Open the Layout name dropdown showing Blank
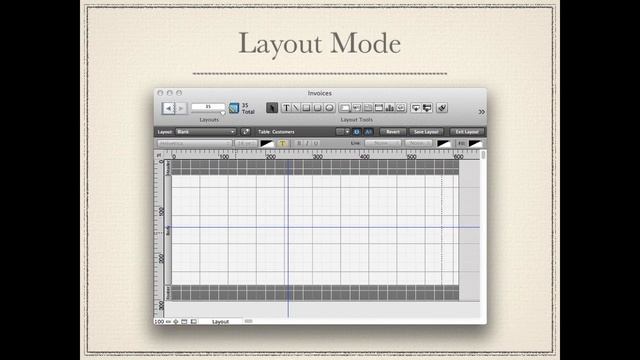Screen dimensions: 640x360 206,131
